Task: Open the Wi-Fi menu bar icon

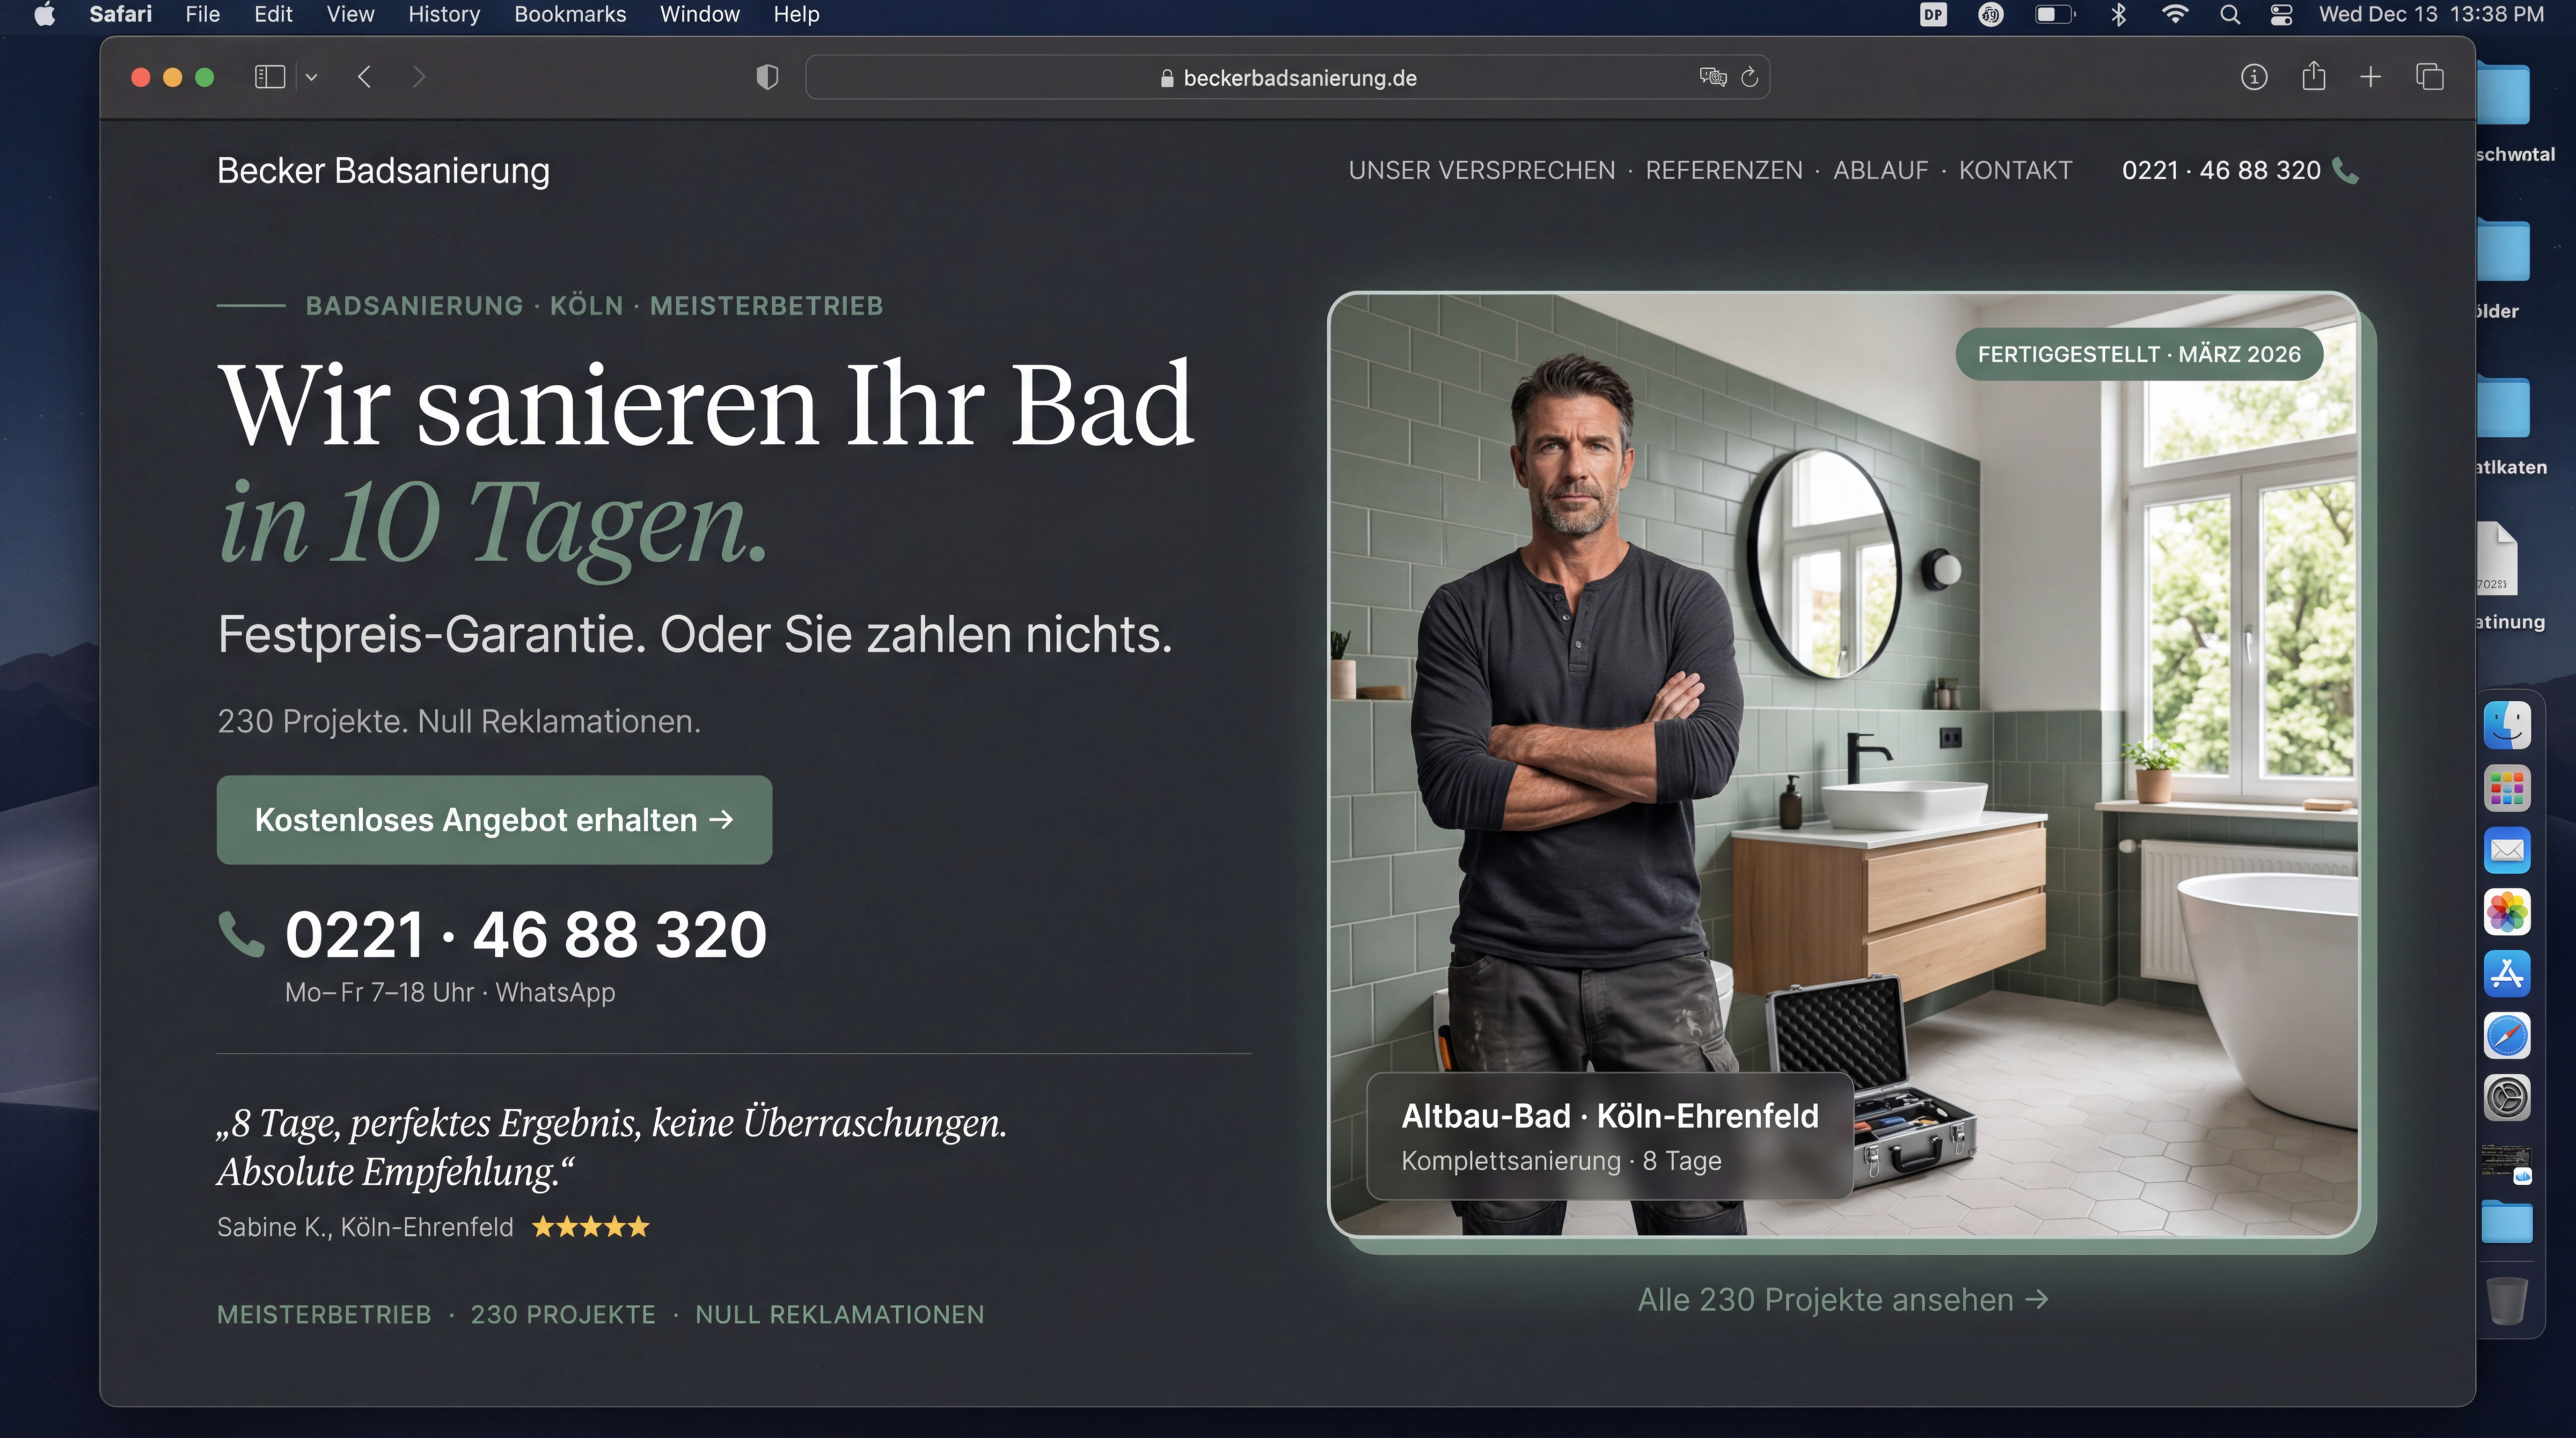Action: [2175, 14]
